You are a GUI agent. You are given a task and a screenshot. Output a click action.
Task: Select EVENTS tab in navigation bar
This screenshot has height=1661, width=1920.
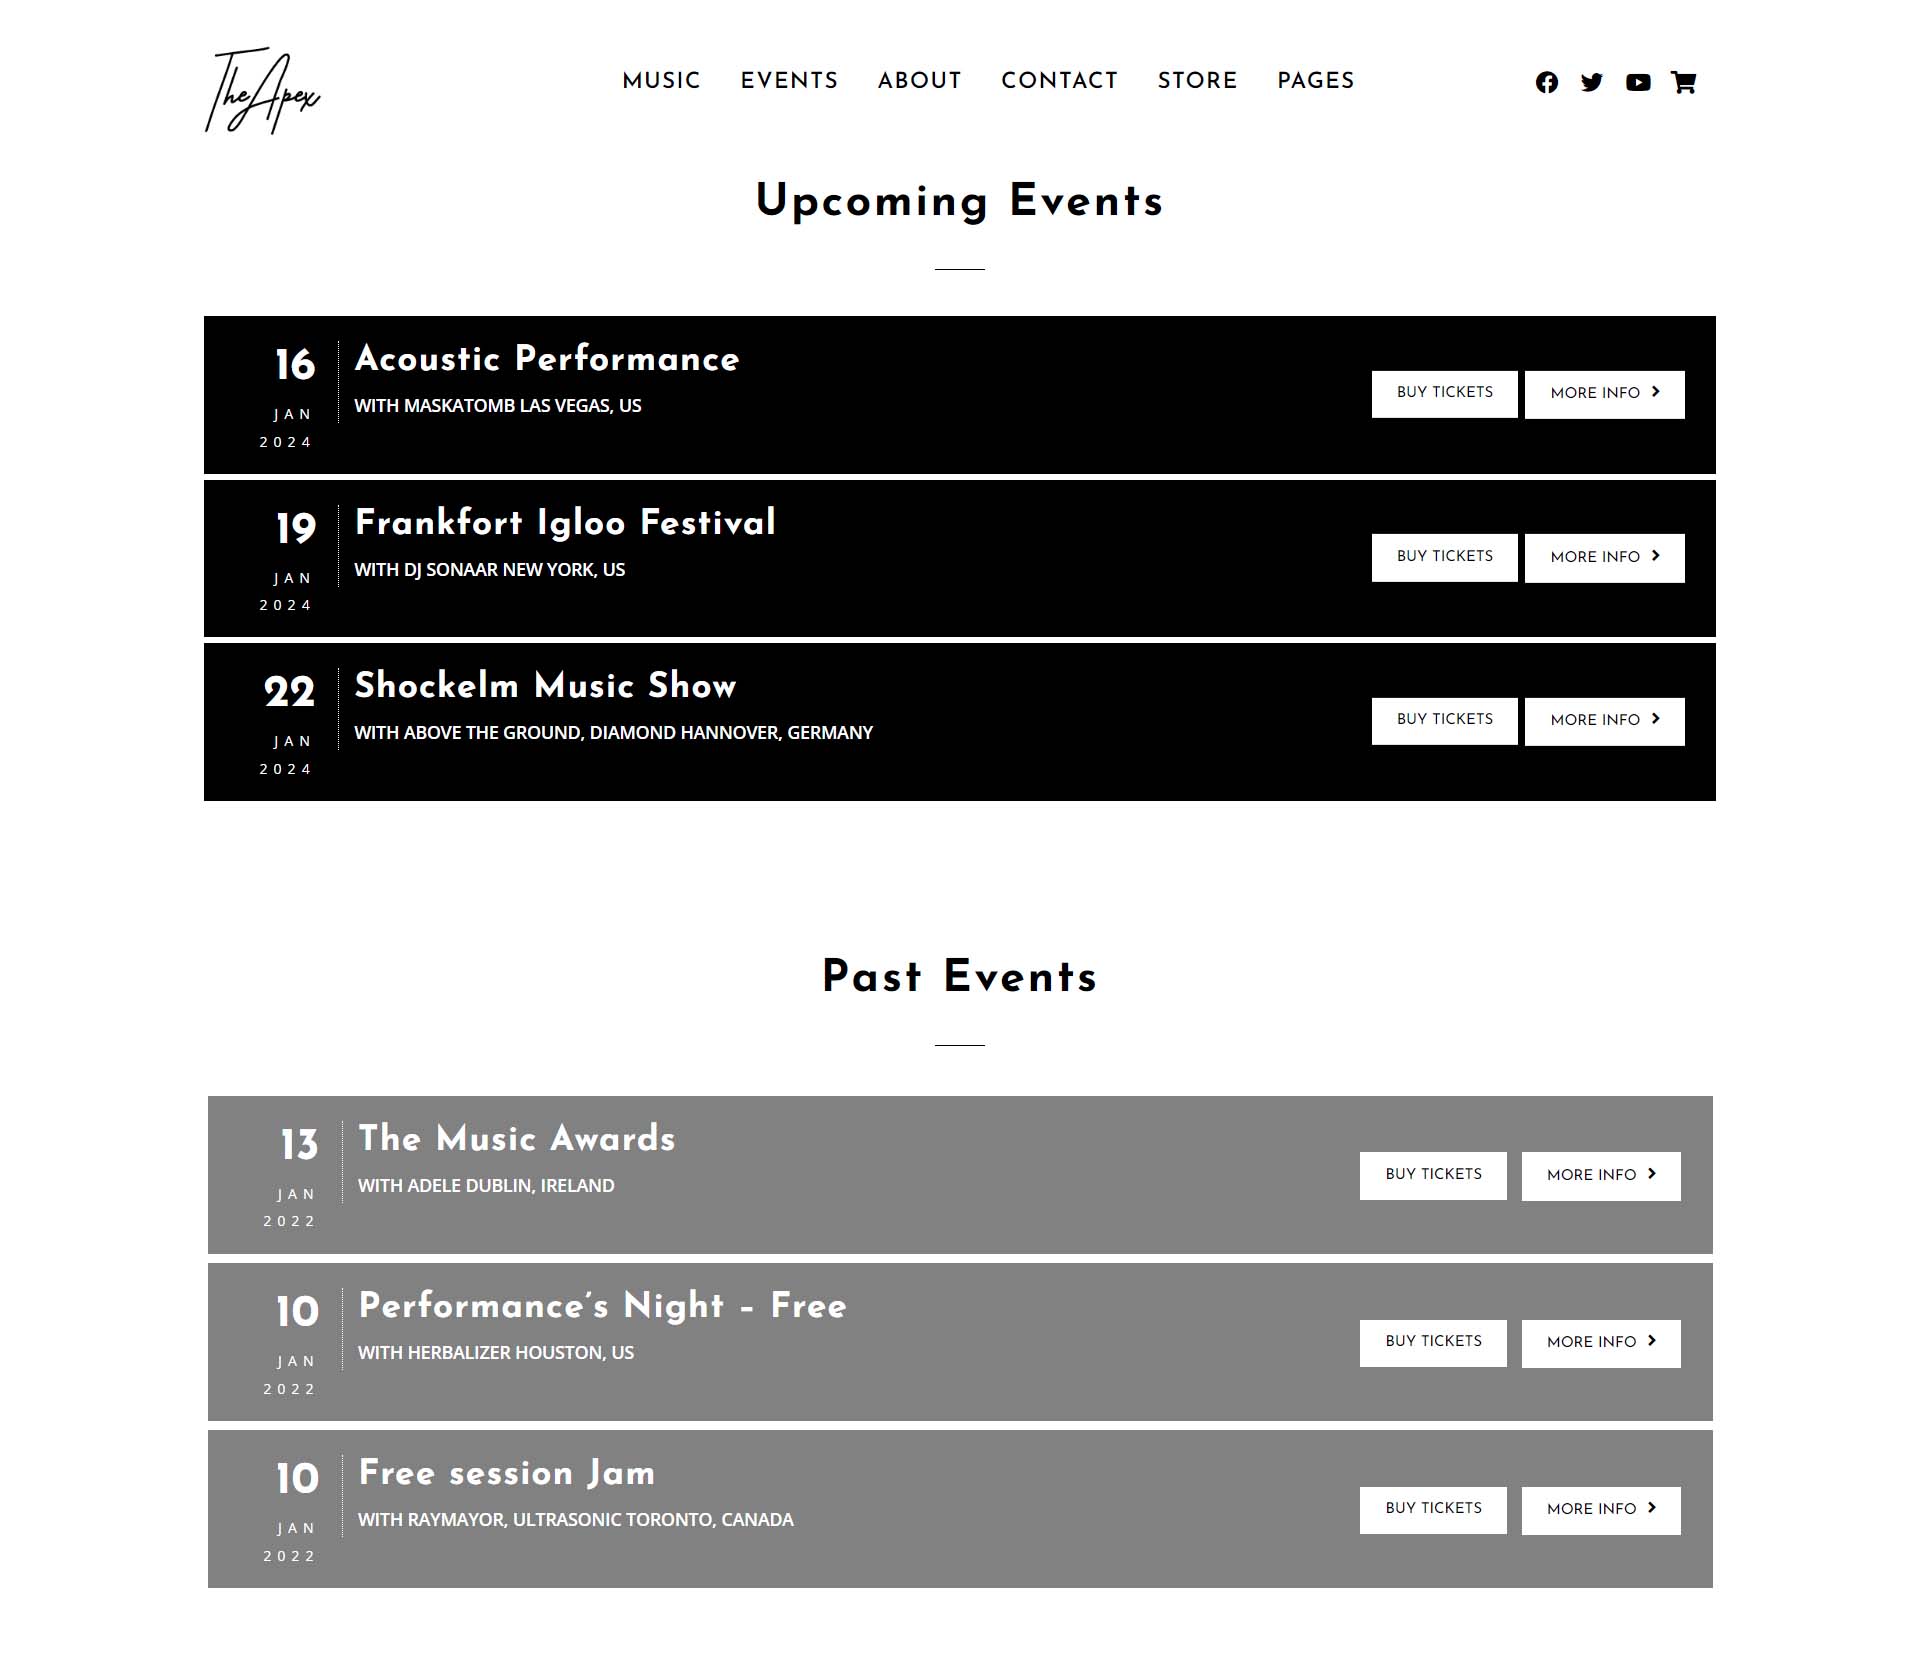(789, 80)
